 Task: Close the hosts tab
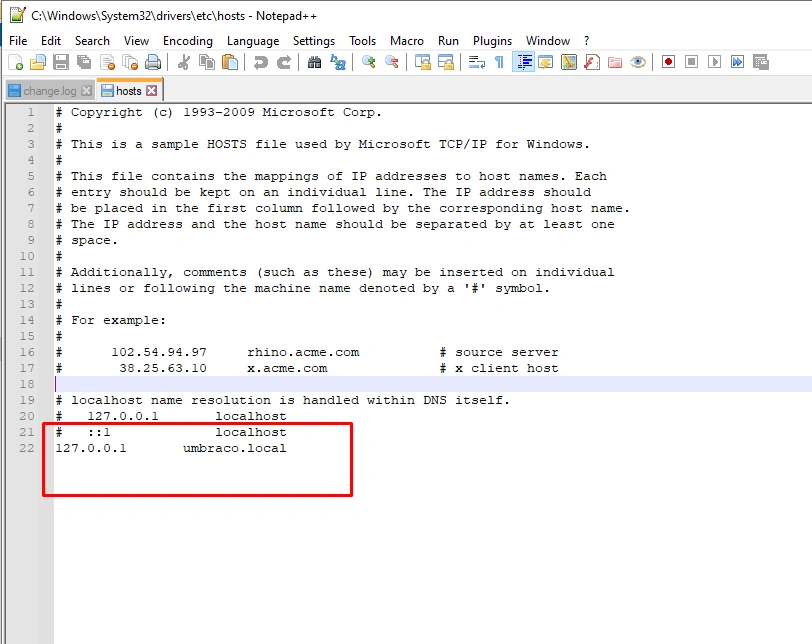(x=151, y=91)
